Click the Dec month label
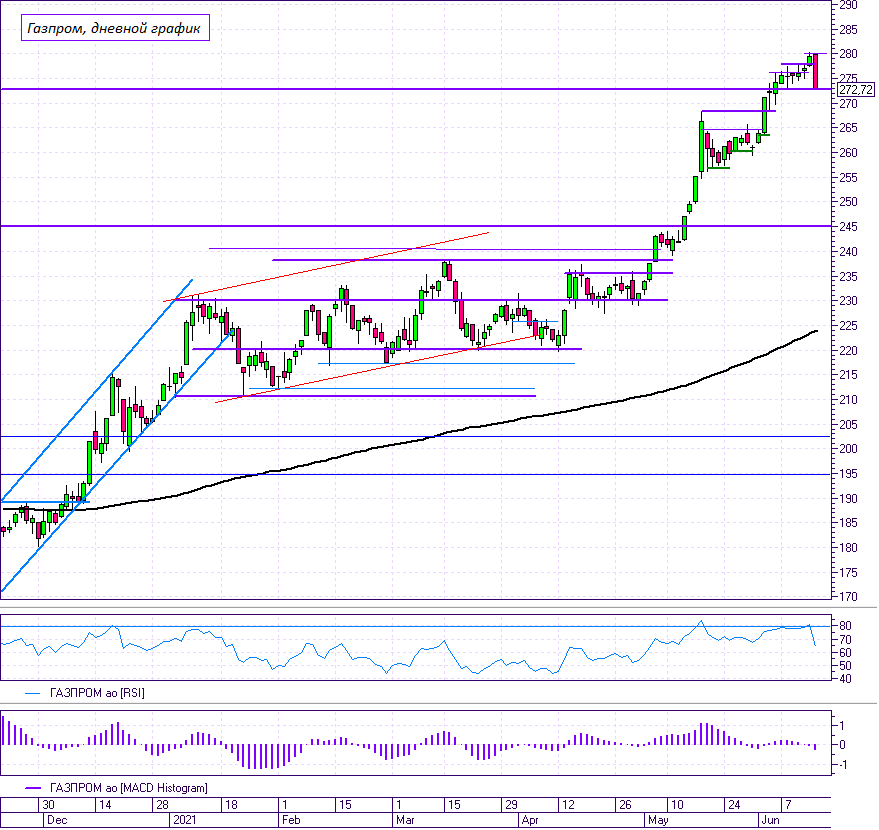This screenshot has height=830, width=879. tap(57, 820)
